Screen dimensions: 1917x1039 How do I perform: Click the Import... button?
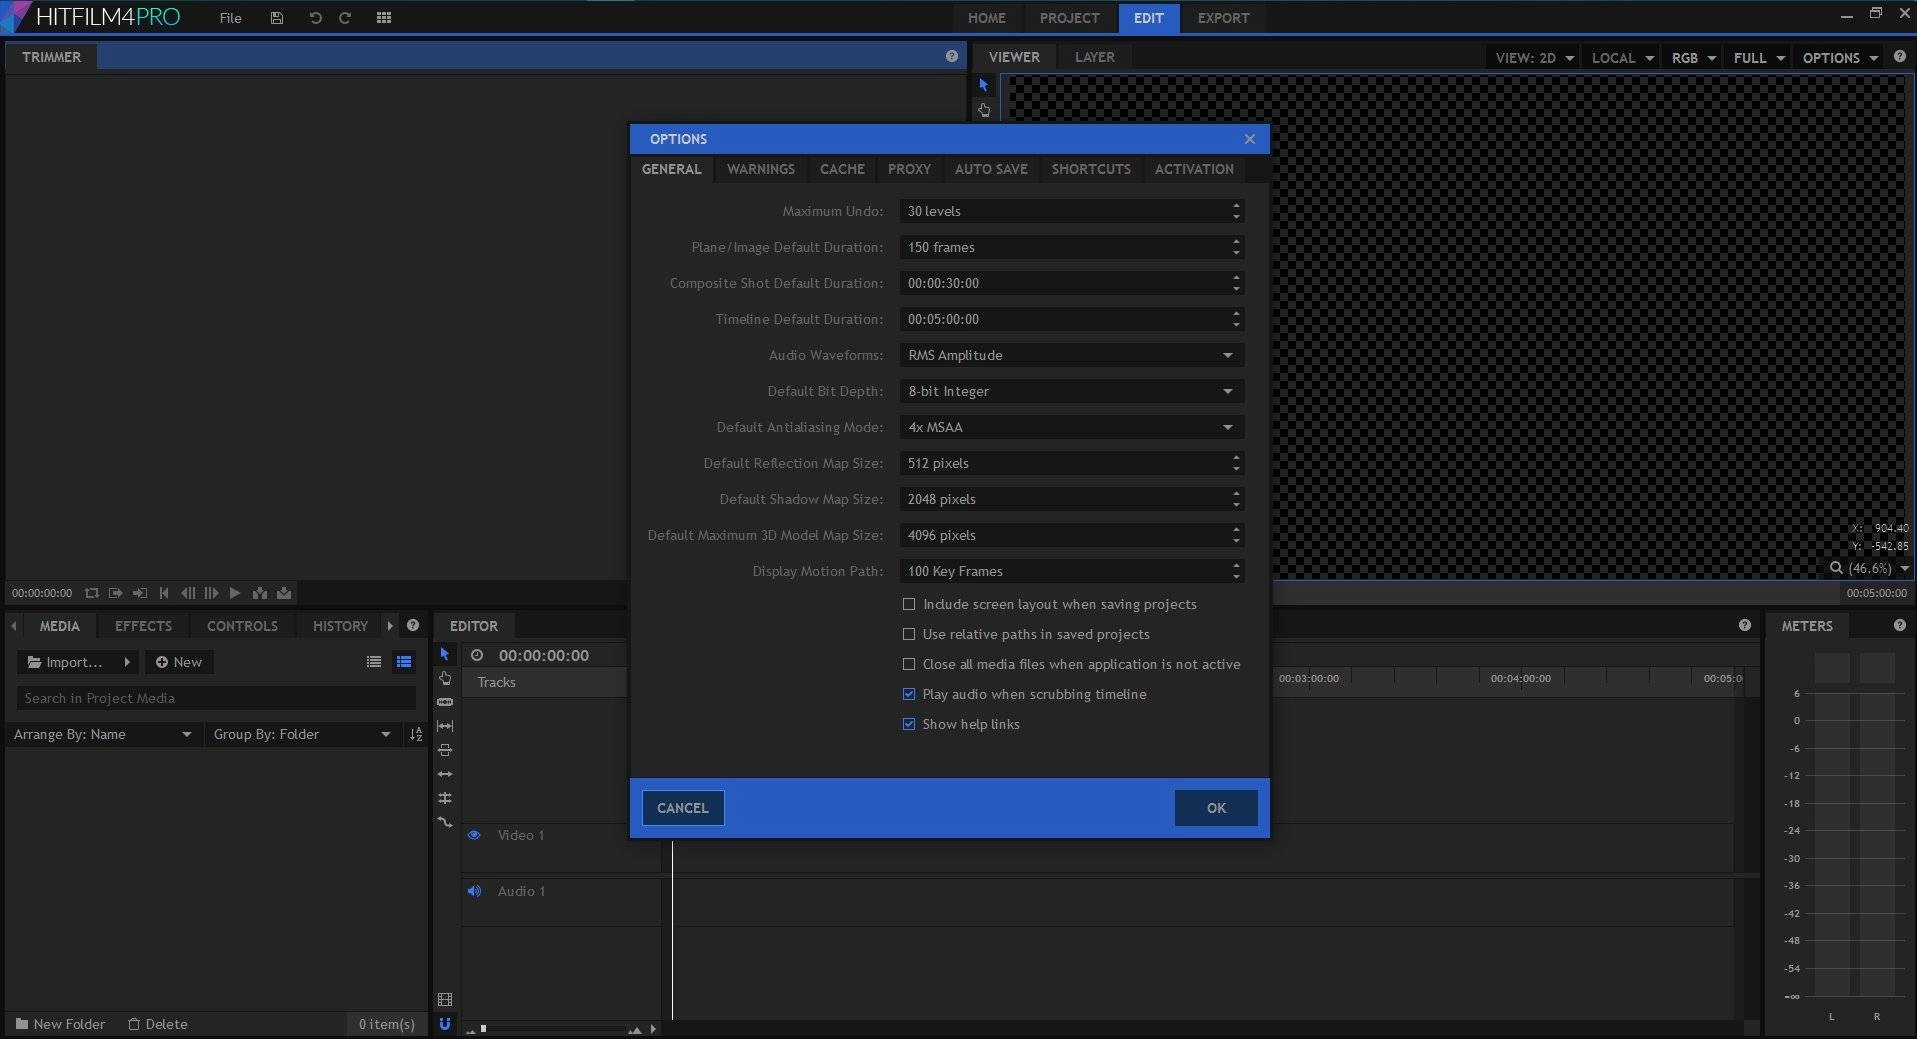[x=76, y=662]
